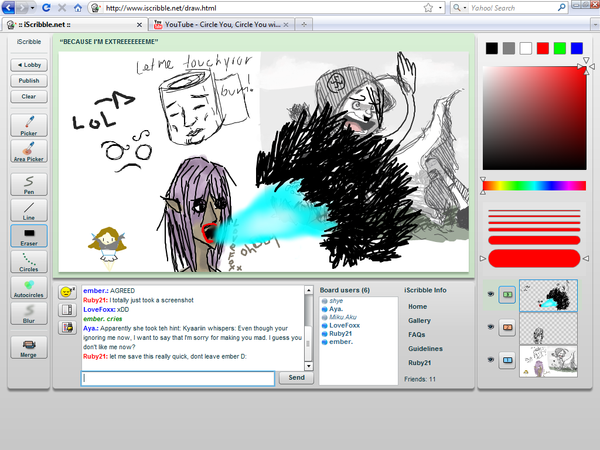Pick the white color swatch

526,48
